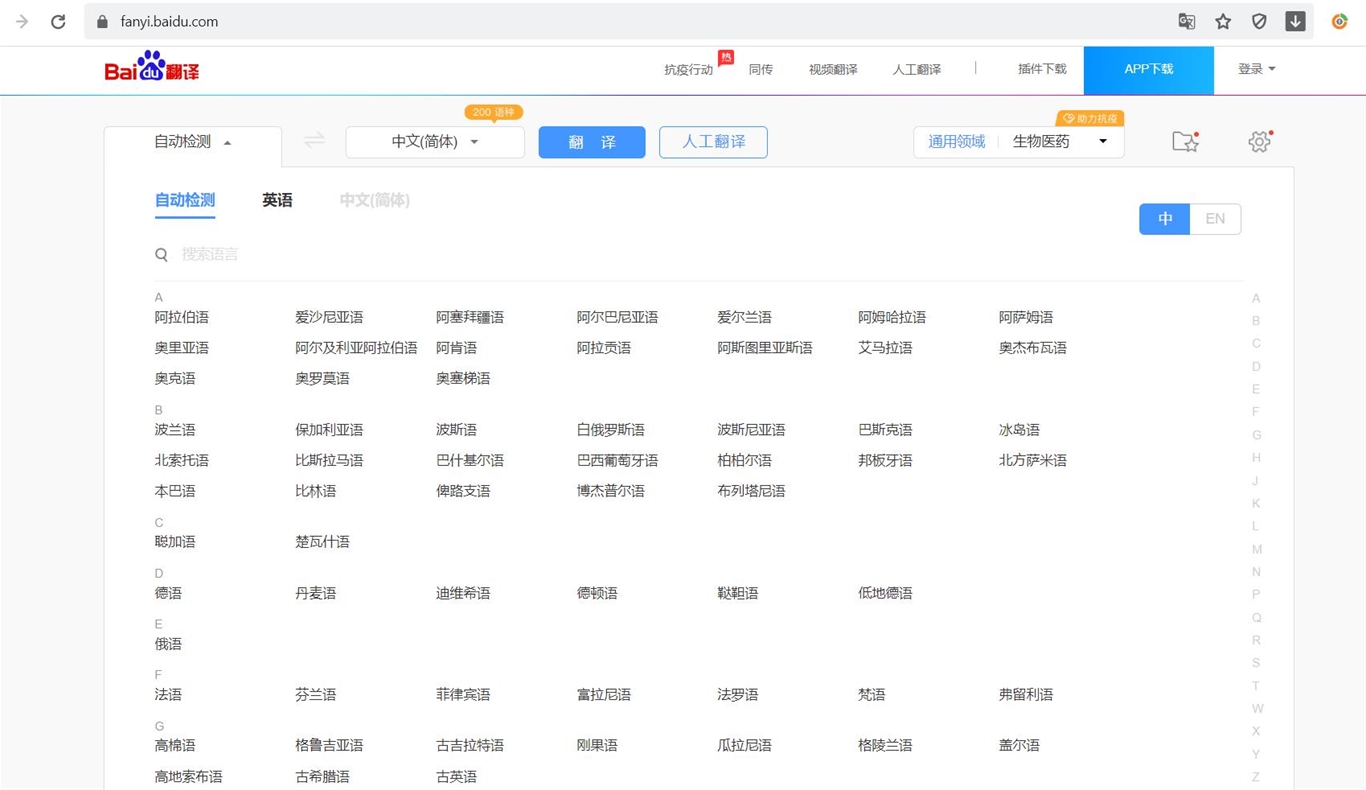
Task: Click the search magnifier icon
Action: point(161,255)
